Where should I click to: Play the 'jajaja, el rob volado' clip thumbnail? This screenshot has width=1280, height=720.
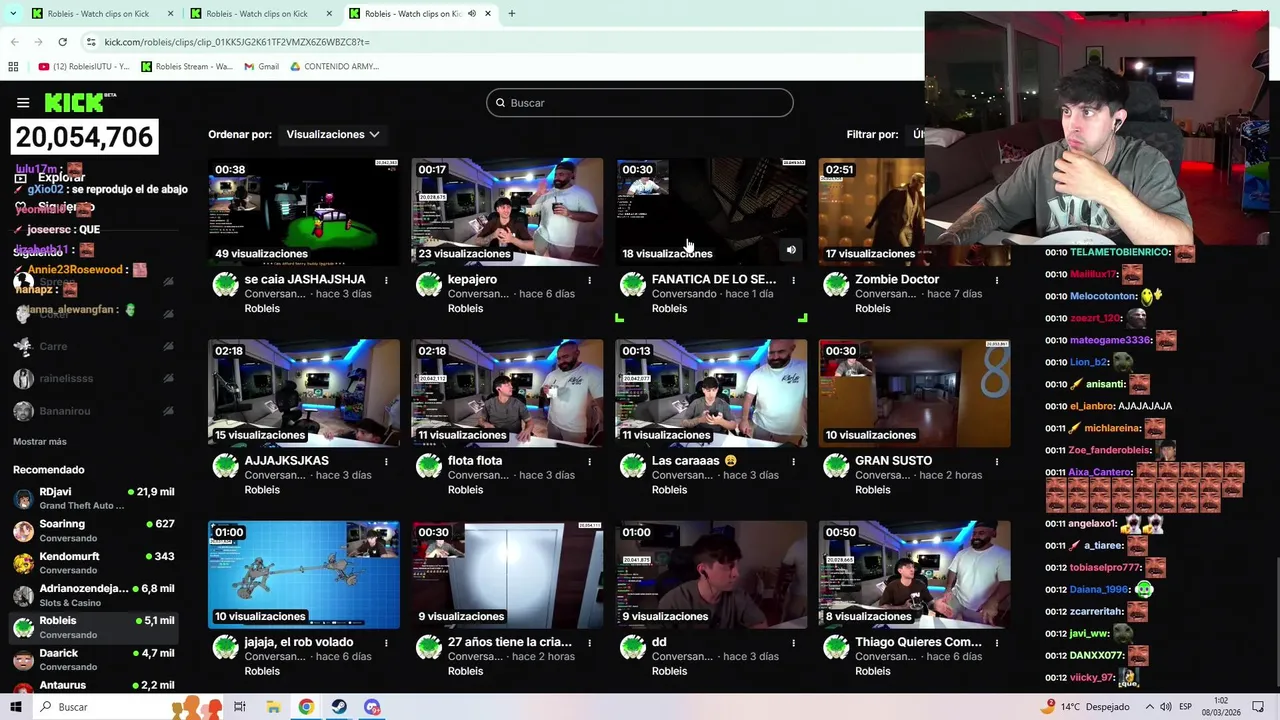point(304,574)
